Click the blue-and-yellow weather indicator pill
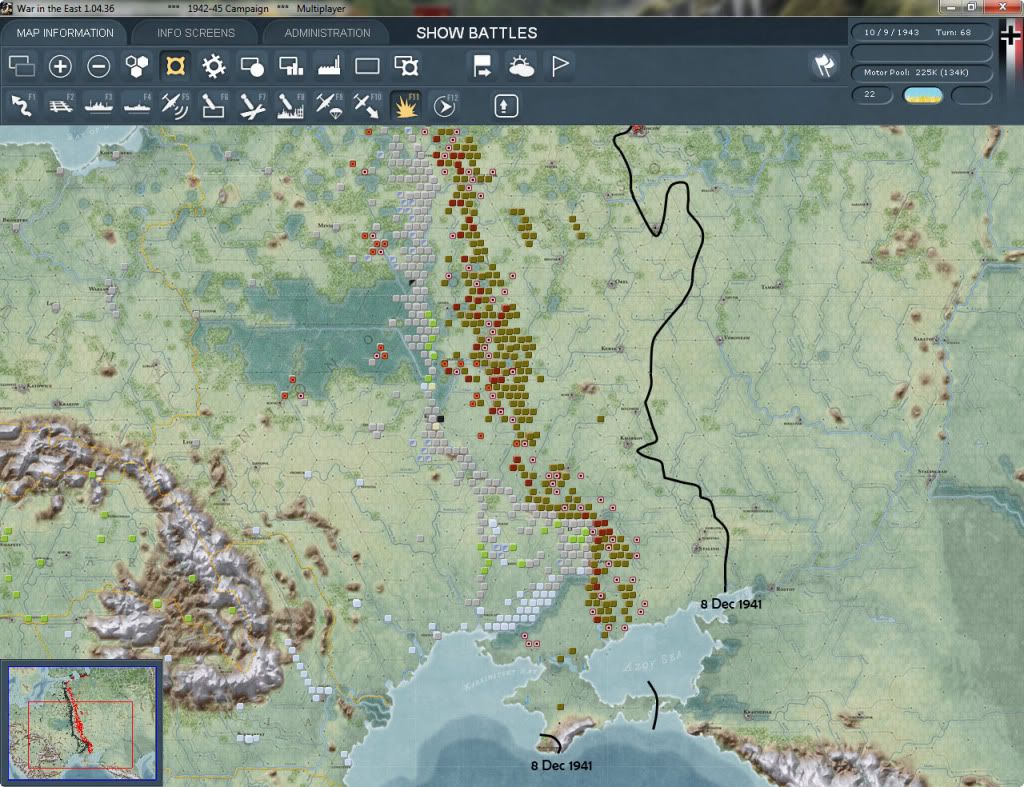This screenshot has width=1024, height=787. [x=922, y=95]
